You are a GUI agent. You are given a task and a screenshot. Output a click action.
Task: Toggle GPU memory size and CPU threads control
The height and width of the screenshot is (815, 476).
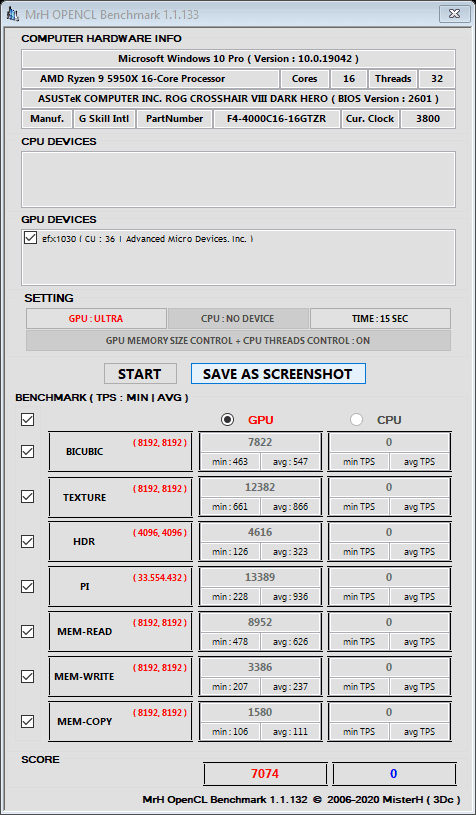pos(238,340)
